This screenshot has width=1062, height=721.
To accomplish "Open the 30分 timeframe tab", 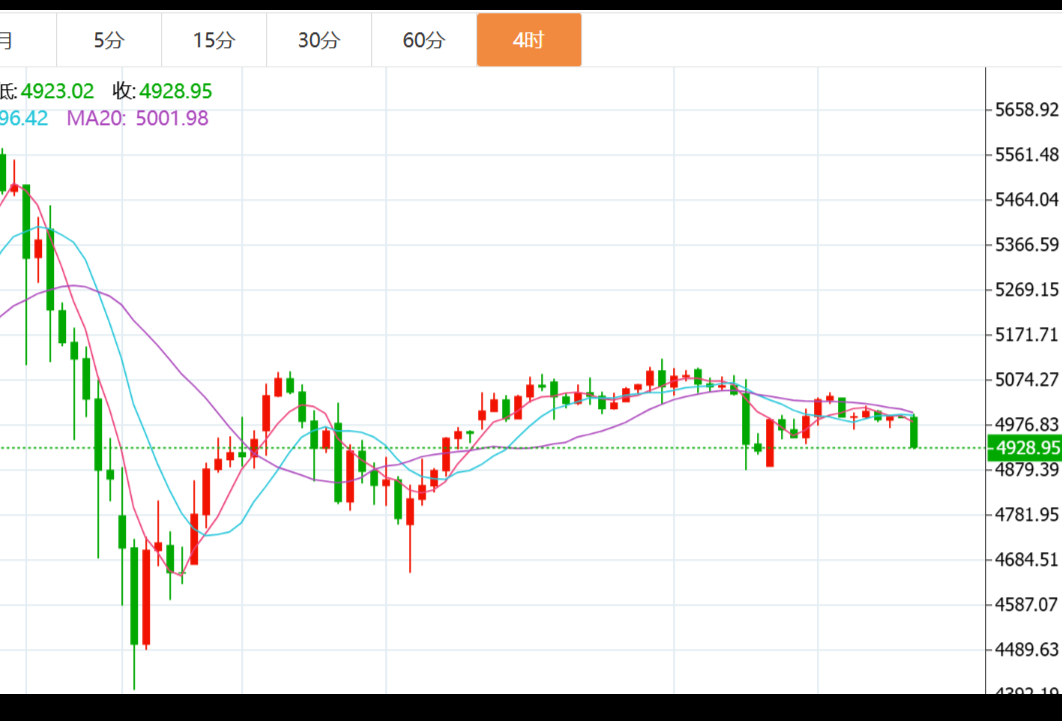I will click(x=319, y=40).
